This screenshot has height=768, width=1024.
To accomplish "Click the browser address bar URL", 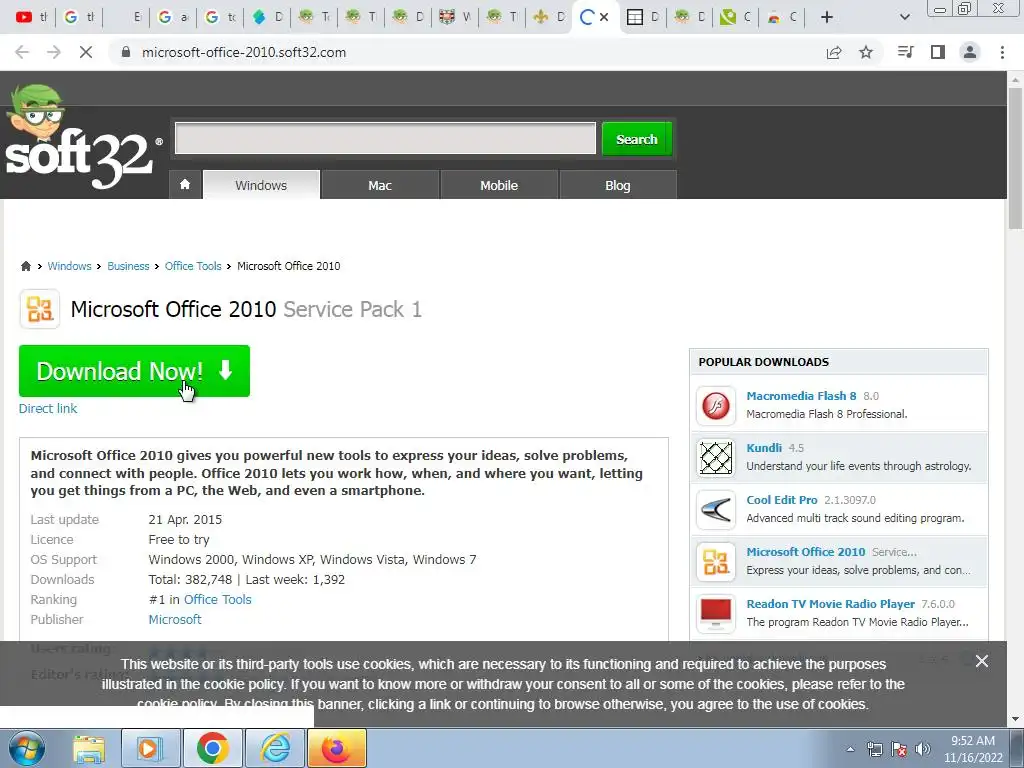I will pyautogui.click(x=244, y=52).
